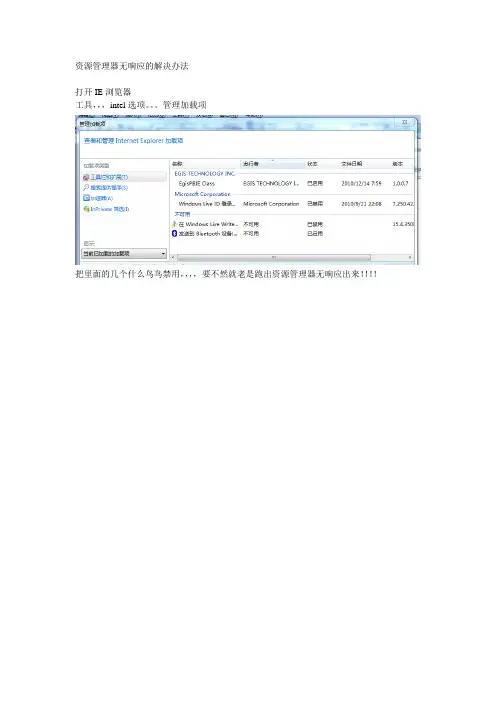Select the EgisPBIE Class add-on row
496x702 pixels.
point(293,184)
